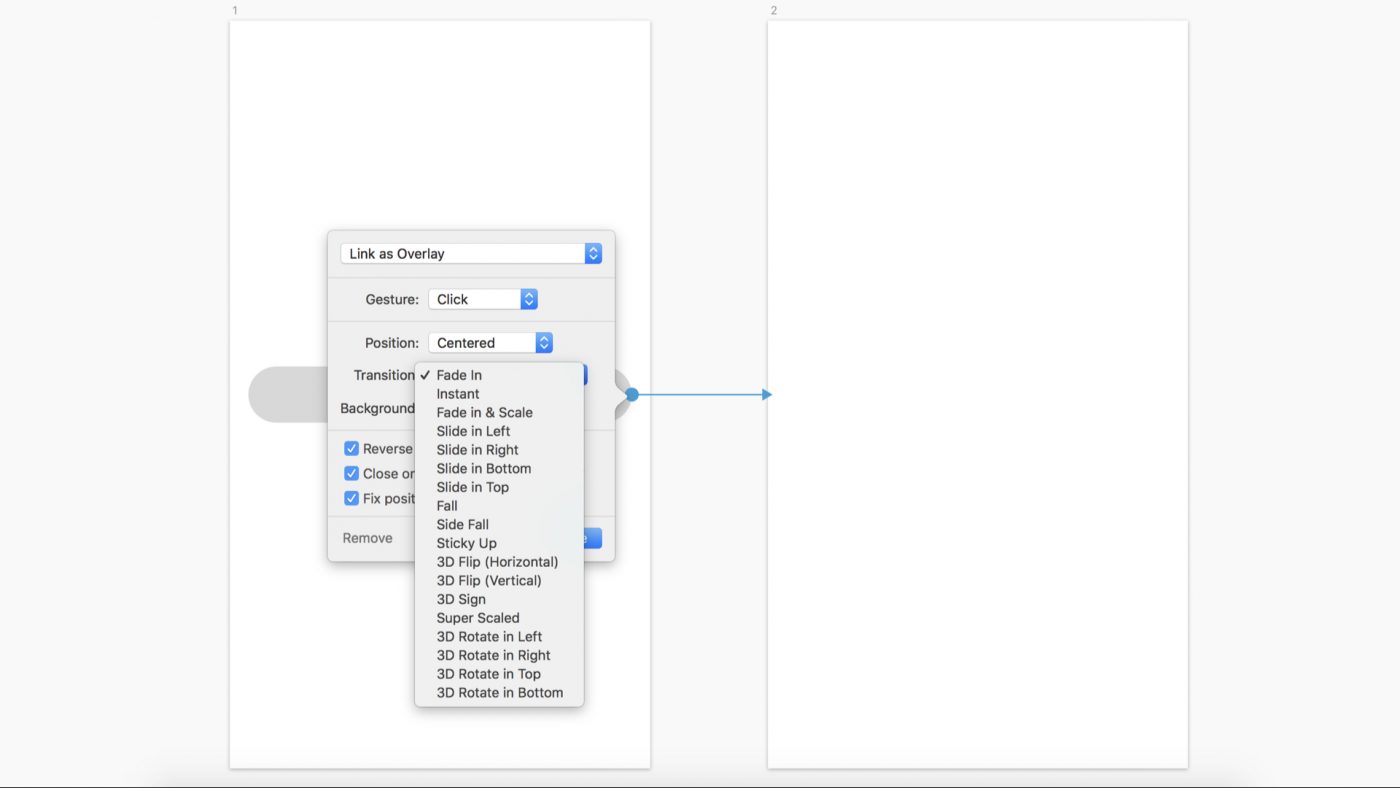Select artboard 2 canvas
This screenshot has height=788, width=1400.
point(978,395)
